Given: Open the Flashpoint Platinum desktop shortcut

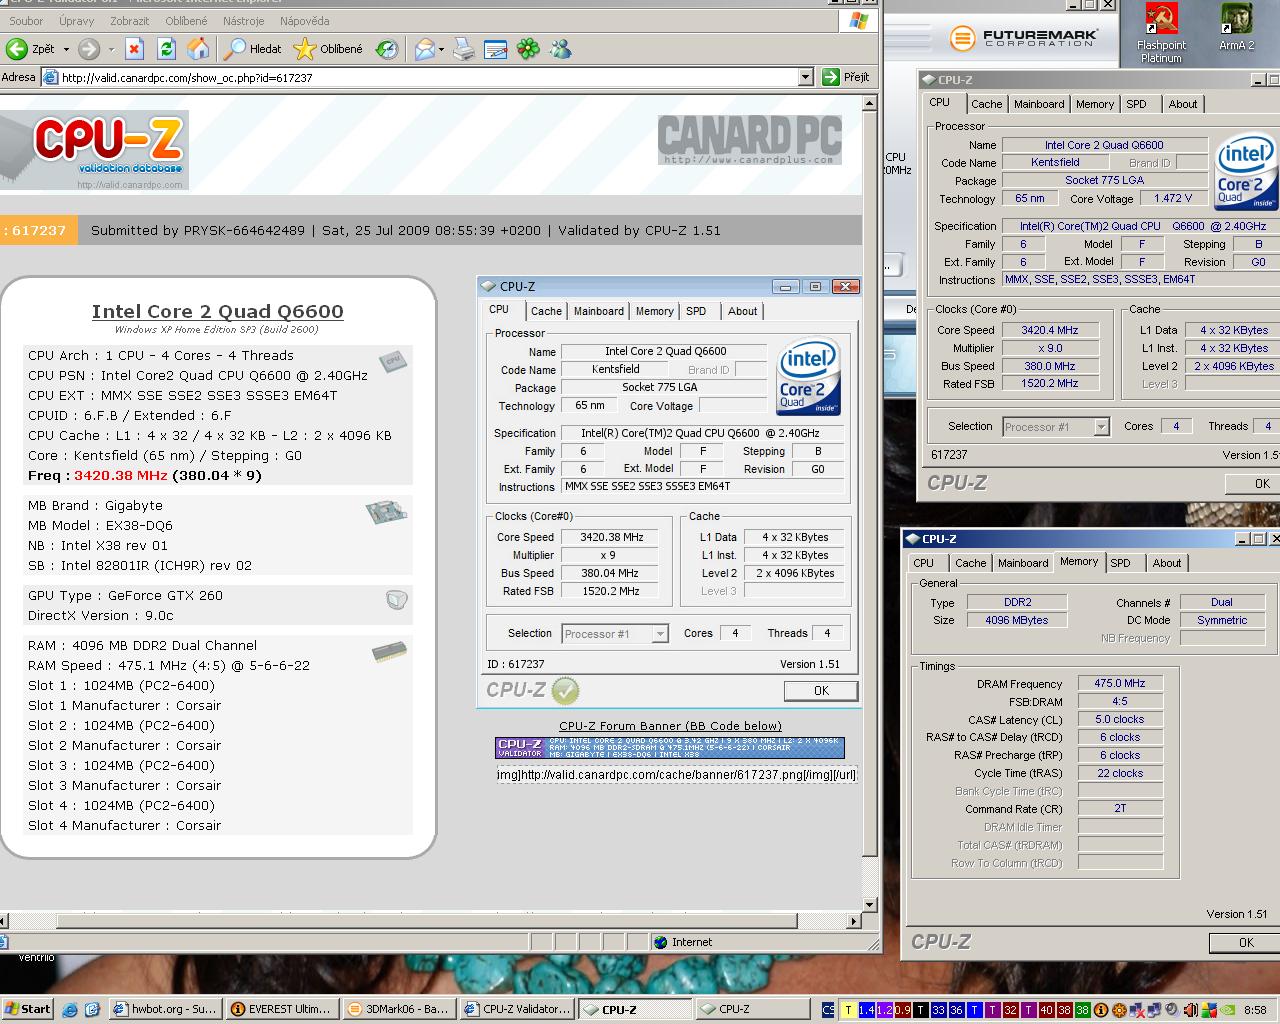Looking at the screenshot, I should point(1161,33).
